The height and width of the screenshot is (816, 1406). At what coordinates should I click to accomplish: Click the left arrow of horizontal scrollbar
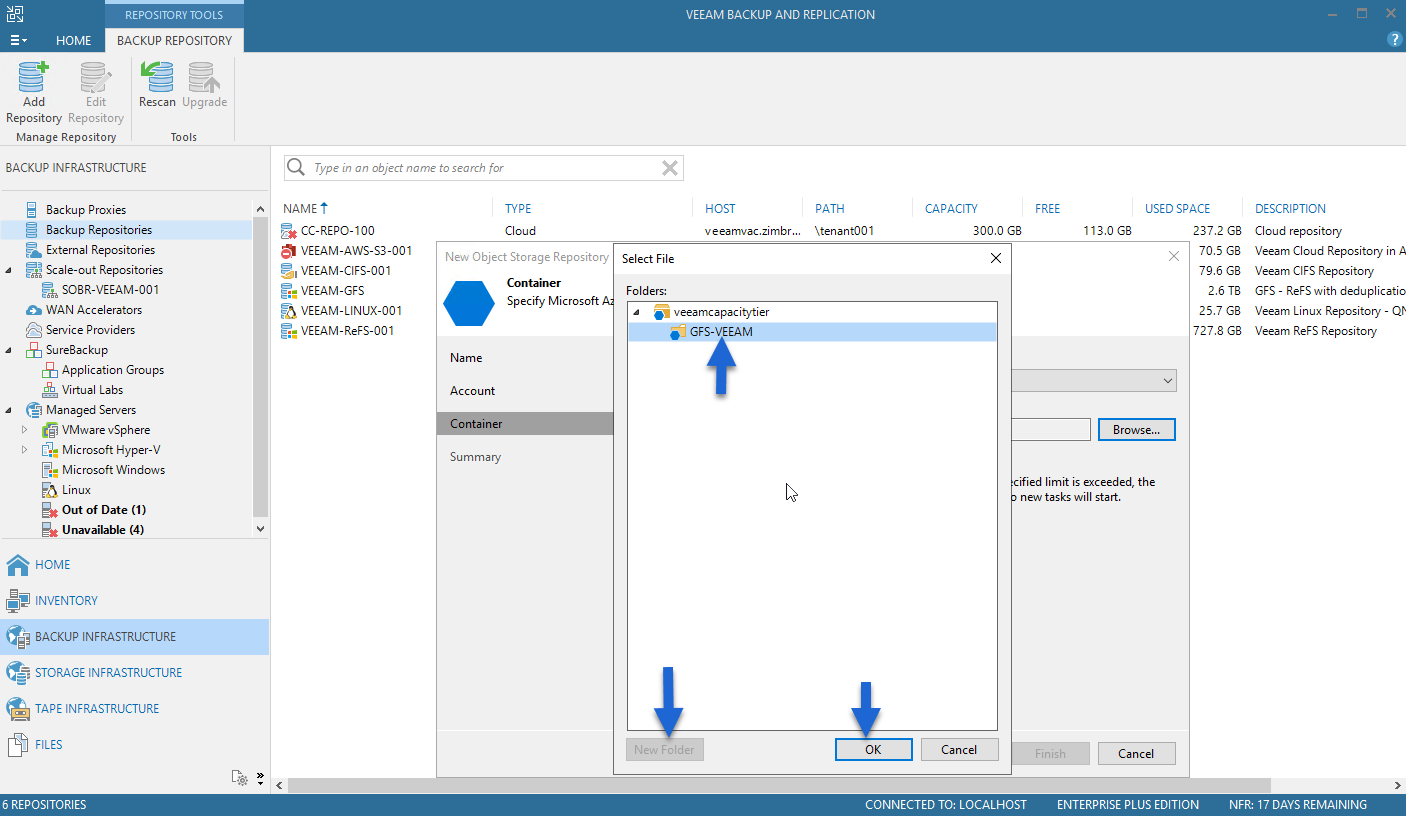pyautogui.click(x=280, y=786)
